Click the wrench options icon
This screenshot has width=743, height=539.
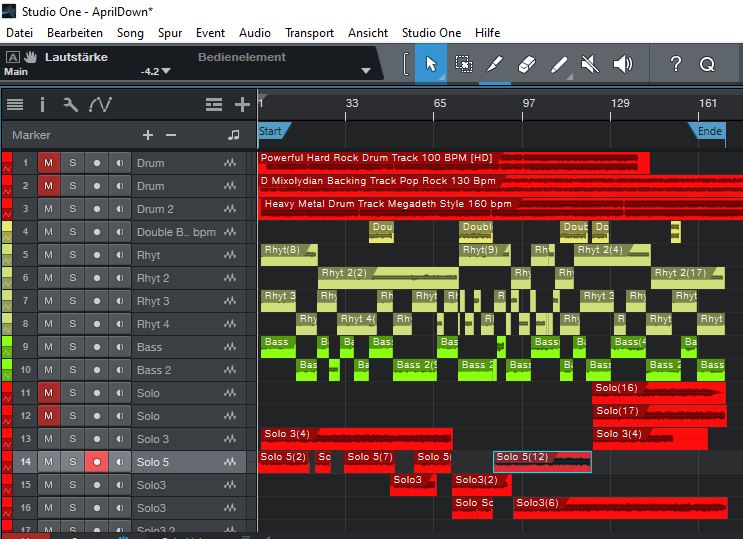71,104
